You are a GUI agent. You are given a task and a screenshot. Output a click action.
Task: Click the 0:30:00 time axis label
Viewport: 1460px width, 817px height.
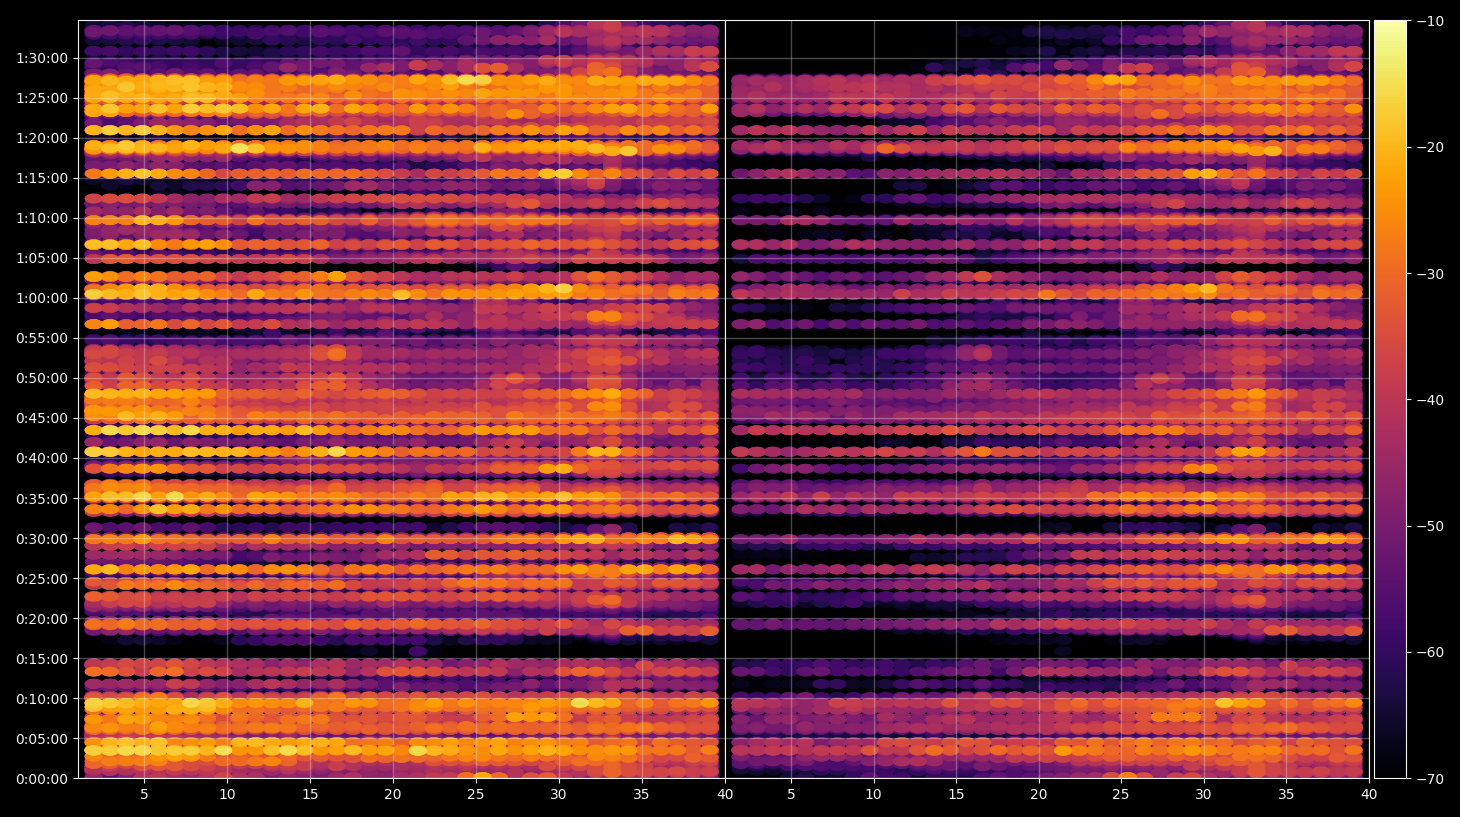42,539
